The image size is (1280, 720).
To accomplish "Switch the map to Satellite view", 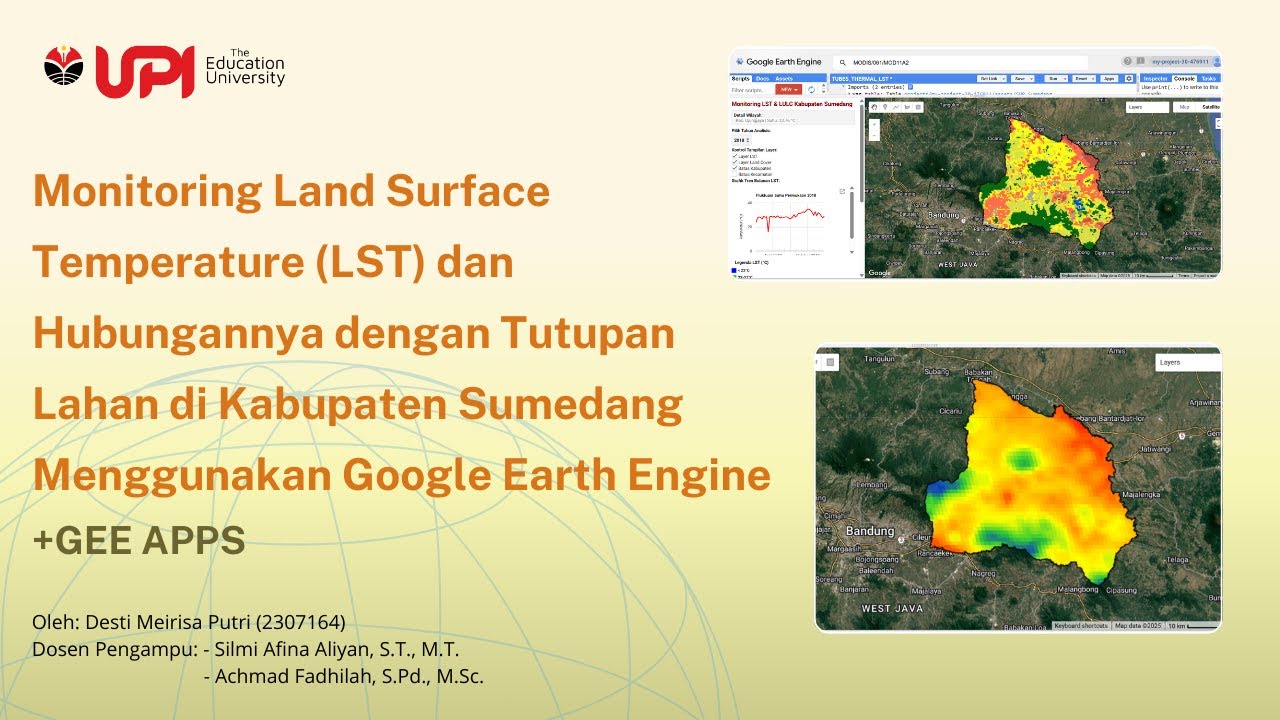I will click(1209, 107).
